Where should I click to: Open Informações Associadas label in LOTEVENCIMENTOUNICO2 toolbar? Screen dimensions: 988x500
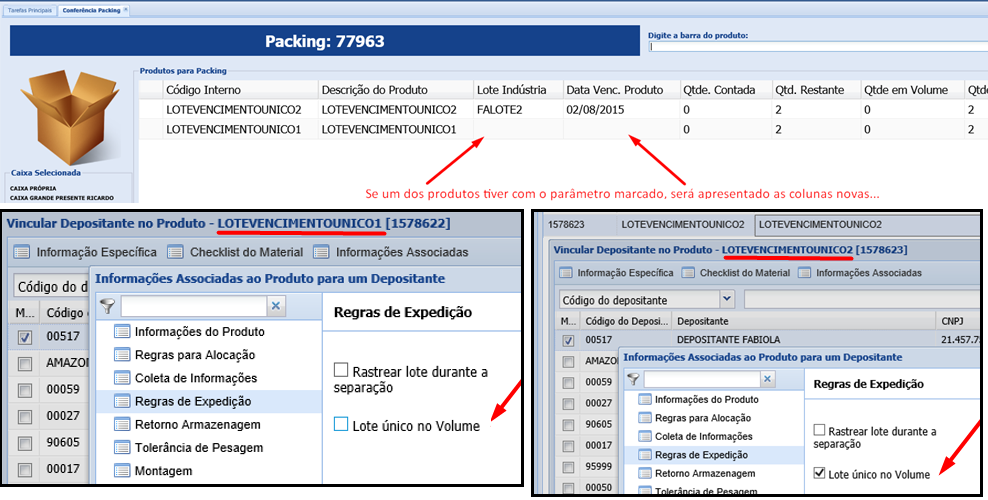pos(868,273)
